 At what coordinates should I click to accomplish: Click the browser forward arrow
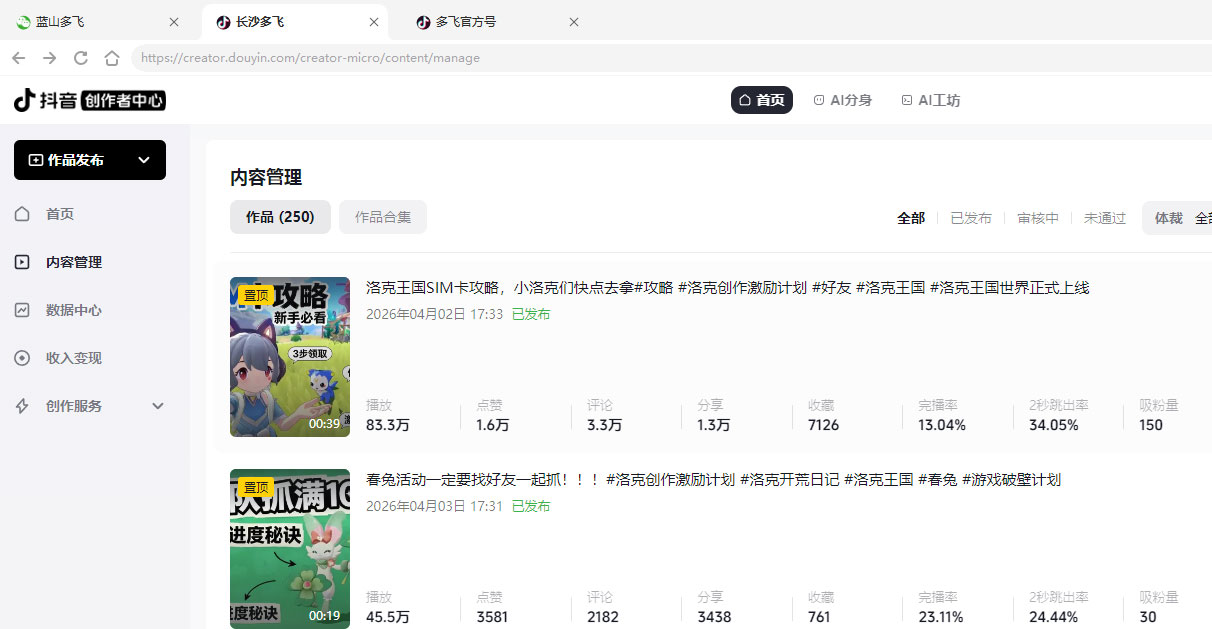pyautogui.click(x=50, y=58)
